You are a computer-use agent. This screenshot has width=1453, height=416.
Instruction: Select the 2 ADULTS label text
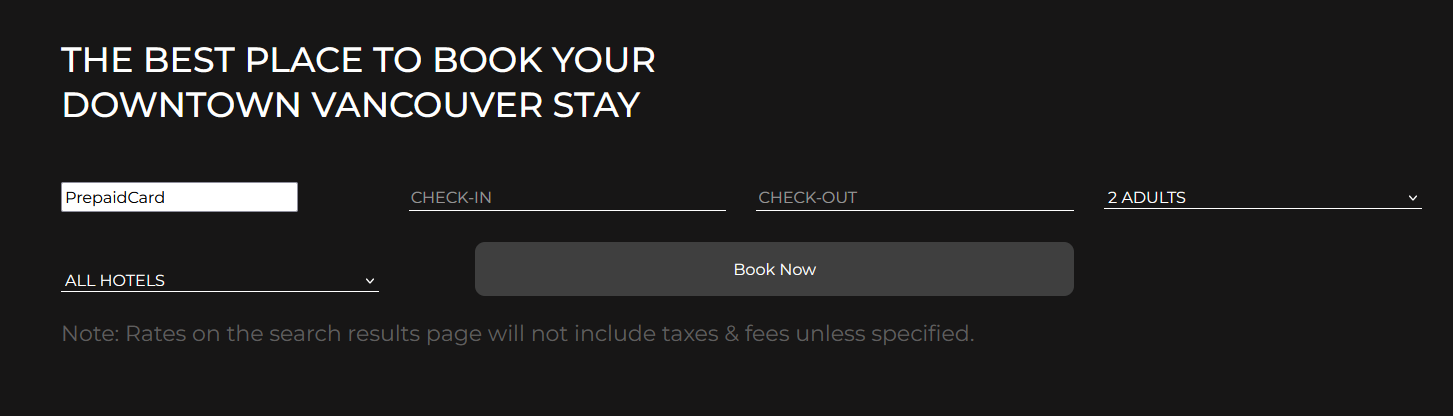coord(1146,198)
